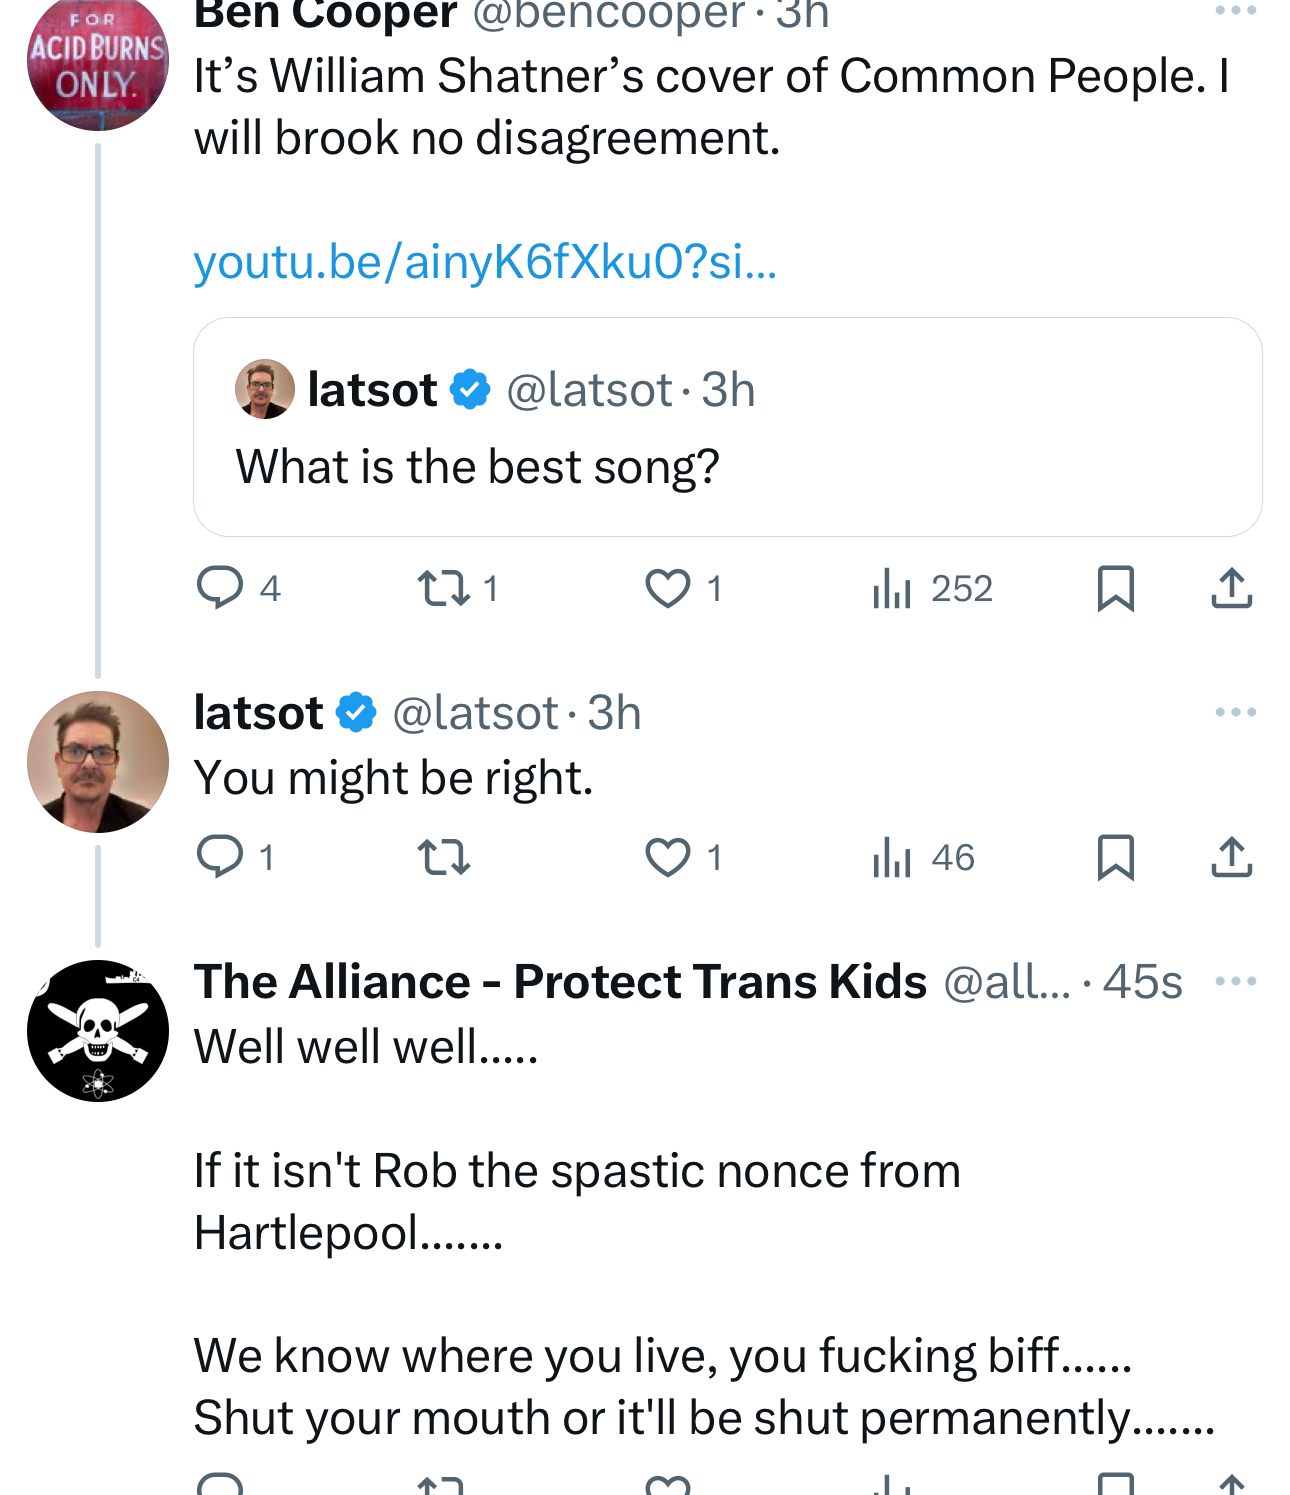Open The Alliance skull avatar profile
This screenshot has height=1495, width=1290.
pos(98,1031)
